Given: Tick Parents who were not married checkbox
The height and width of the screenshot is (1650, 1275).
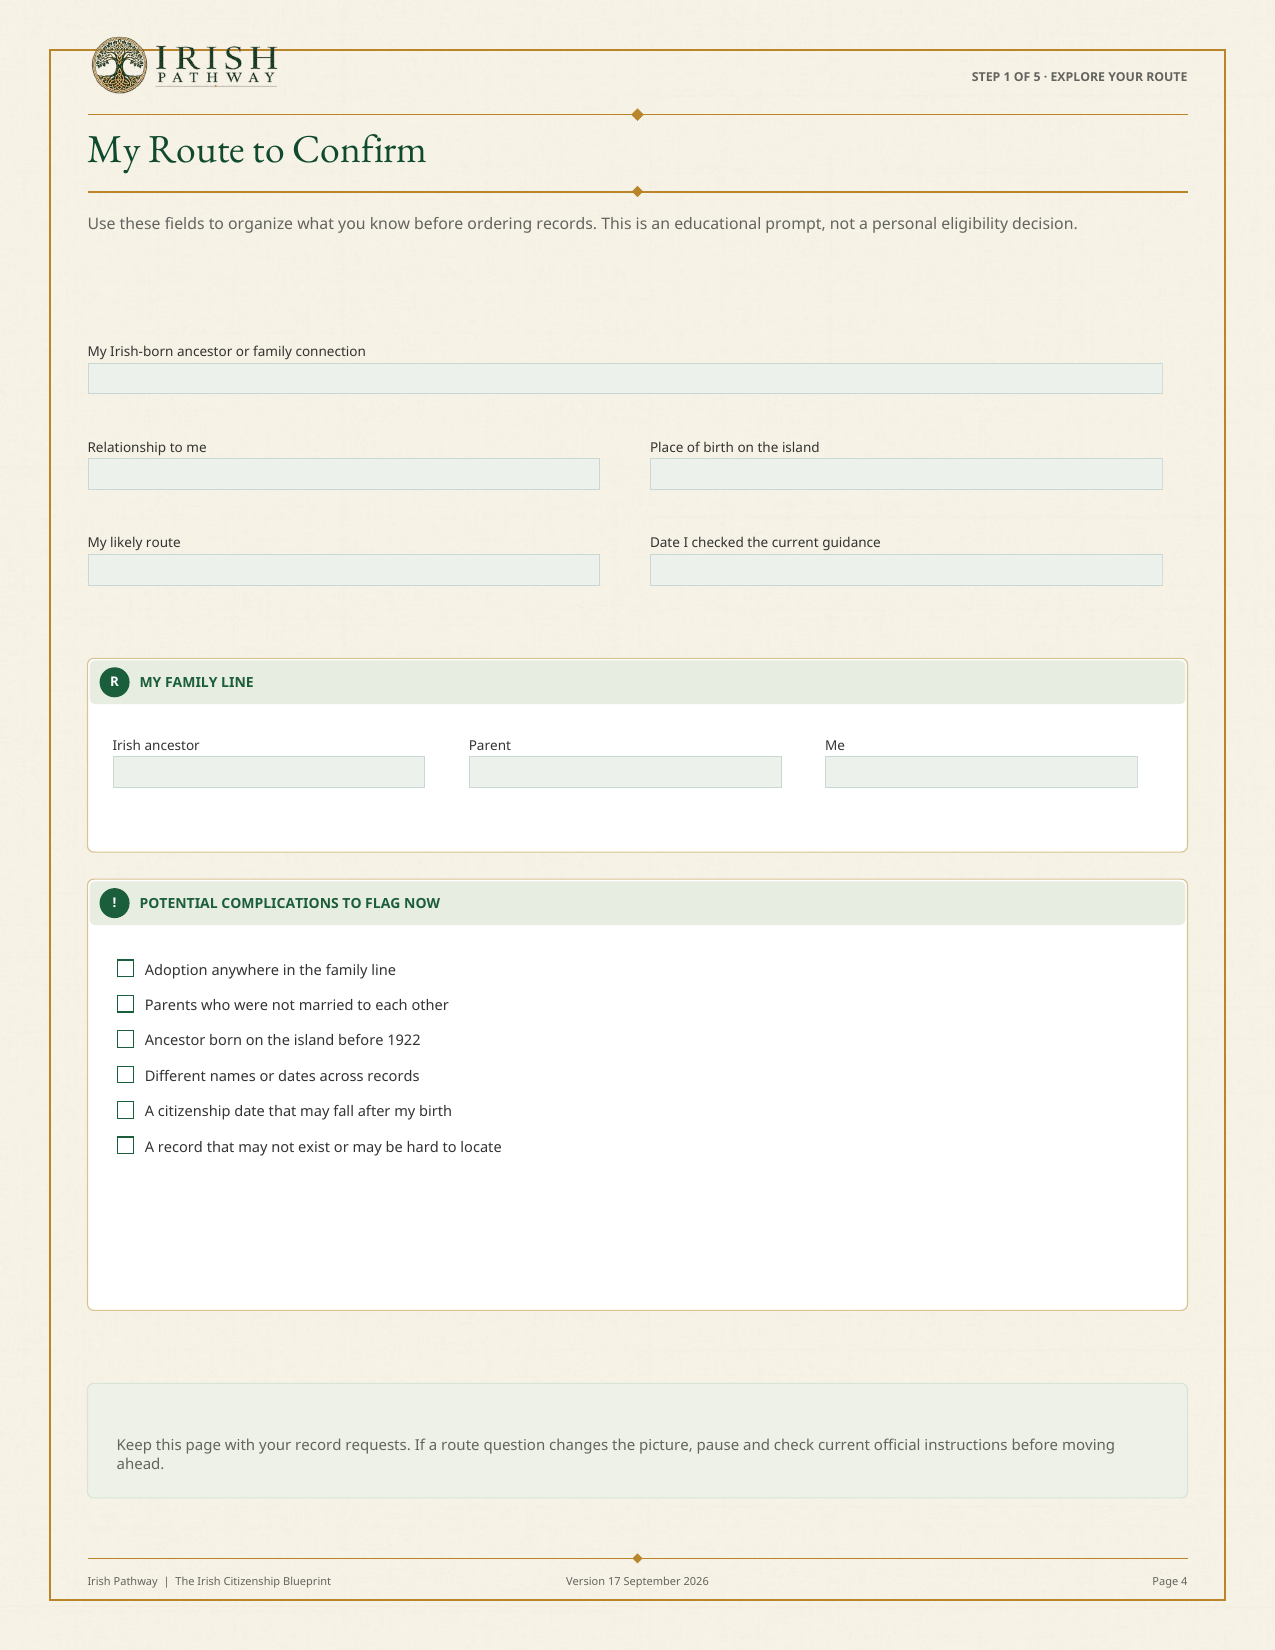Looking at the screenshot, I should point(125,1004).
